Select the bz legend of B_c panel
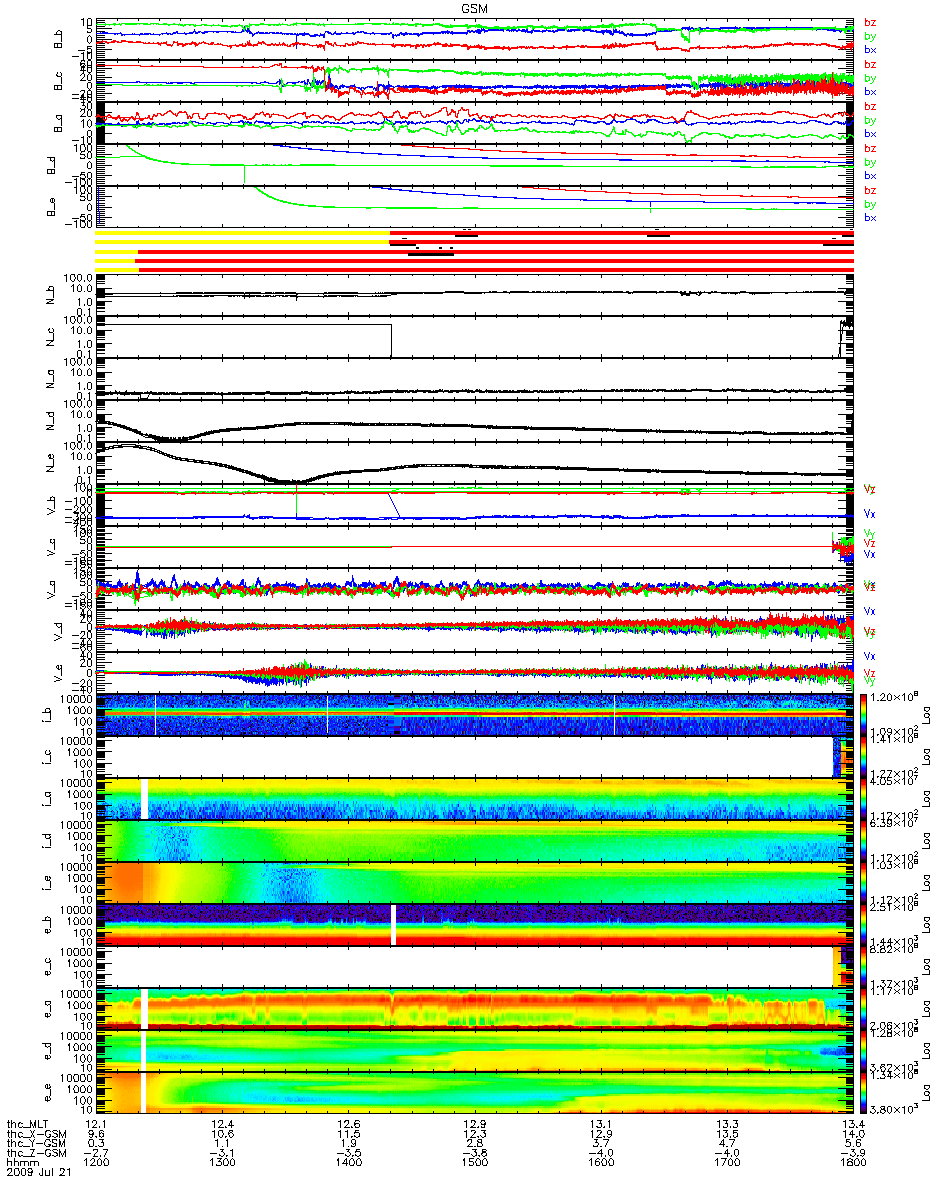This screenshot has height=1200, width=930. coord(870,64)
